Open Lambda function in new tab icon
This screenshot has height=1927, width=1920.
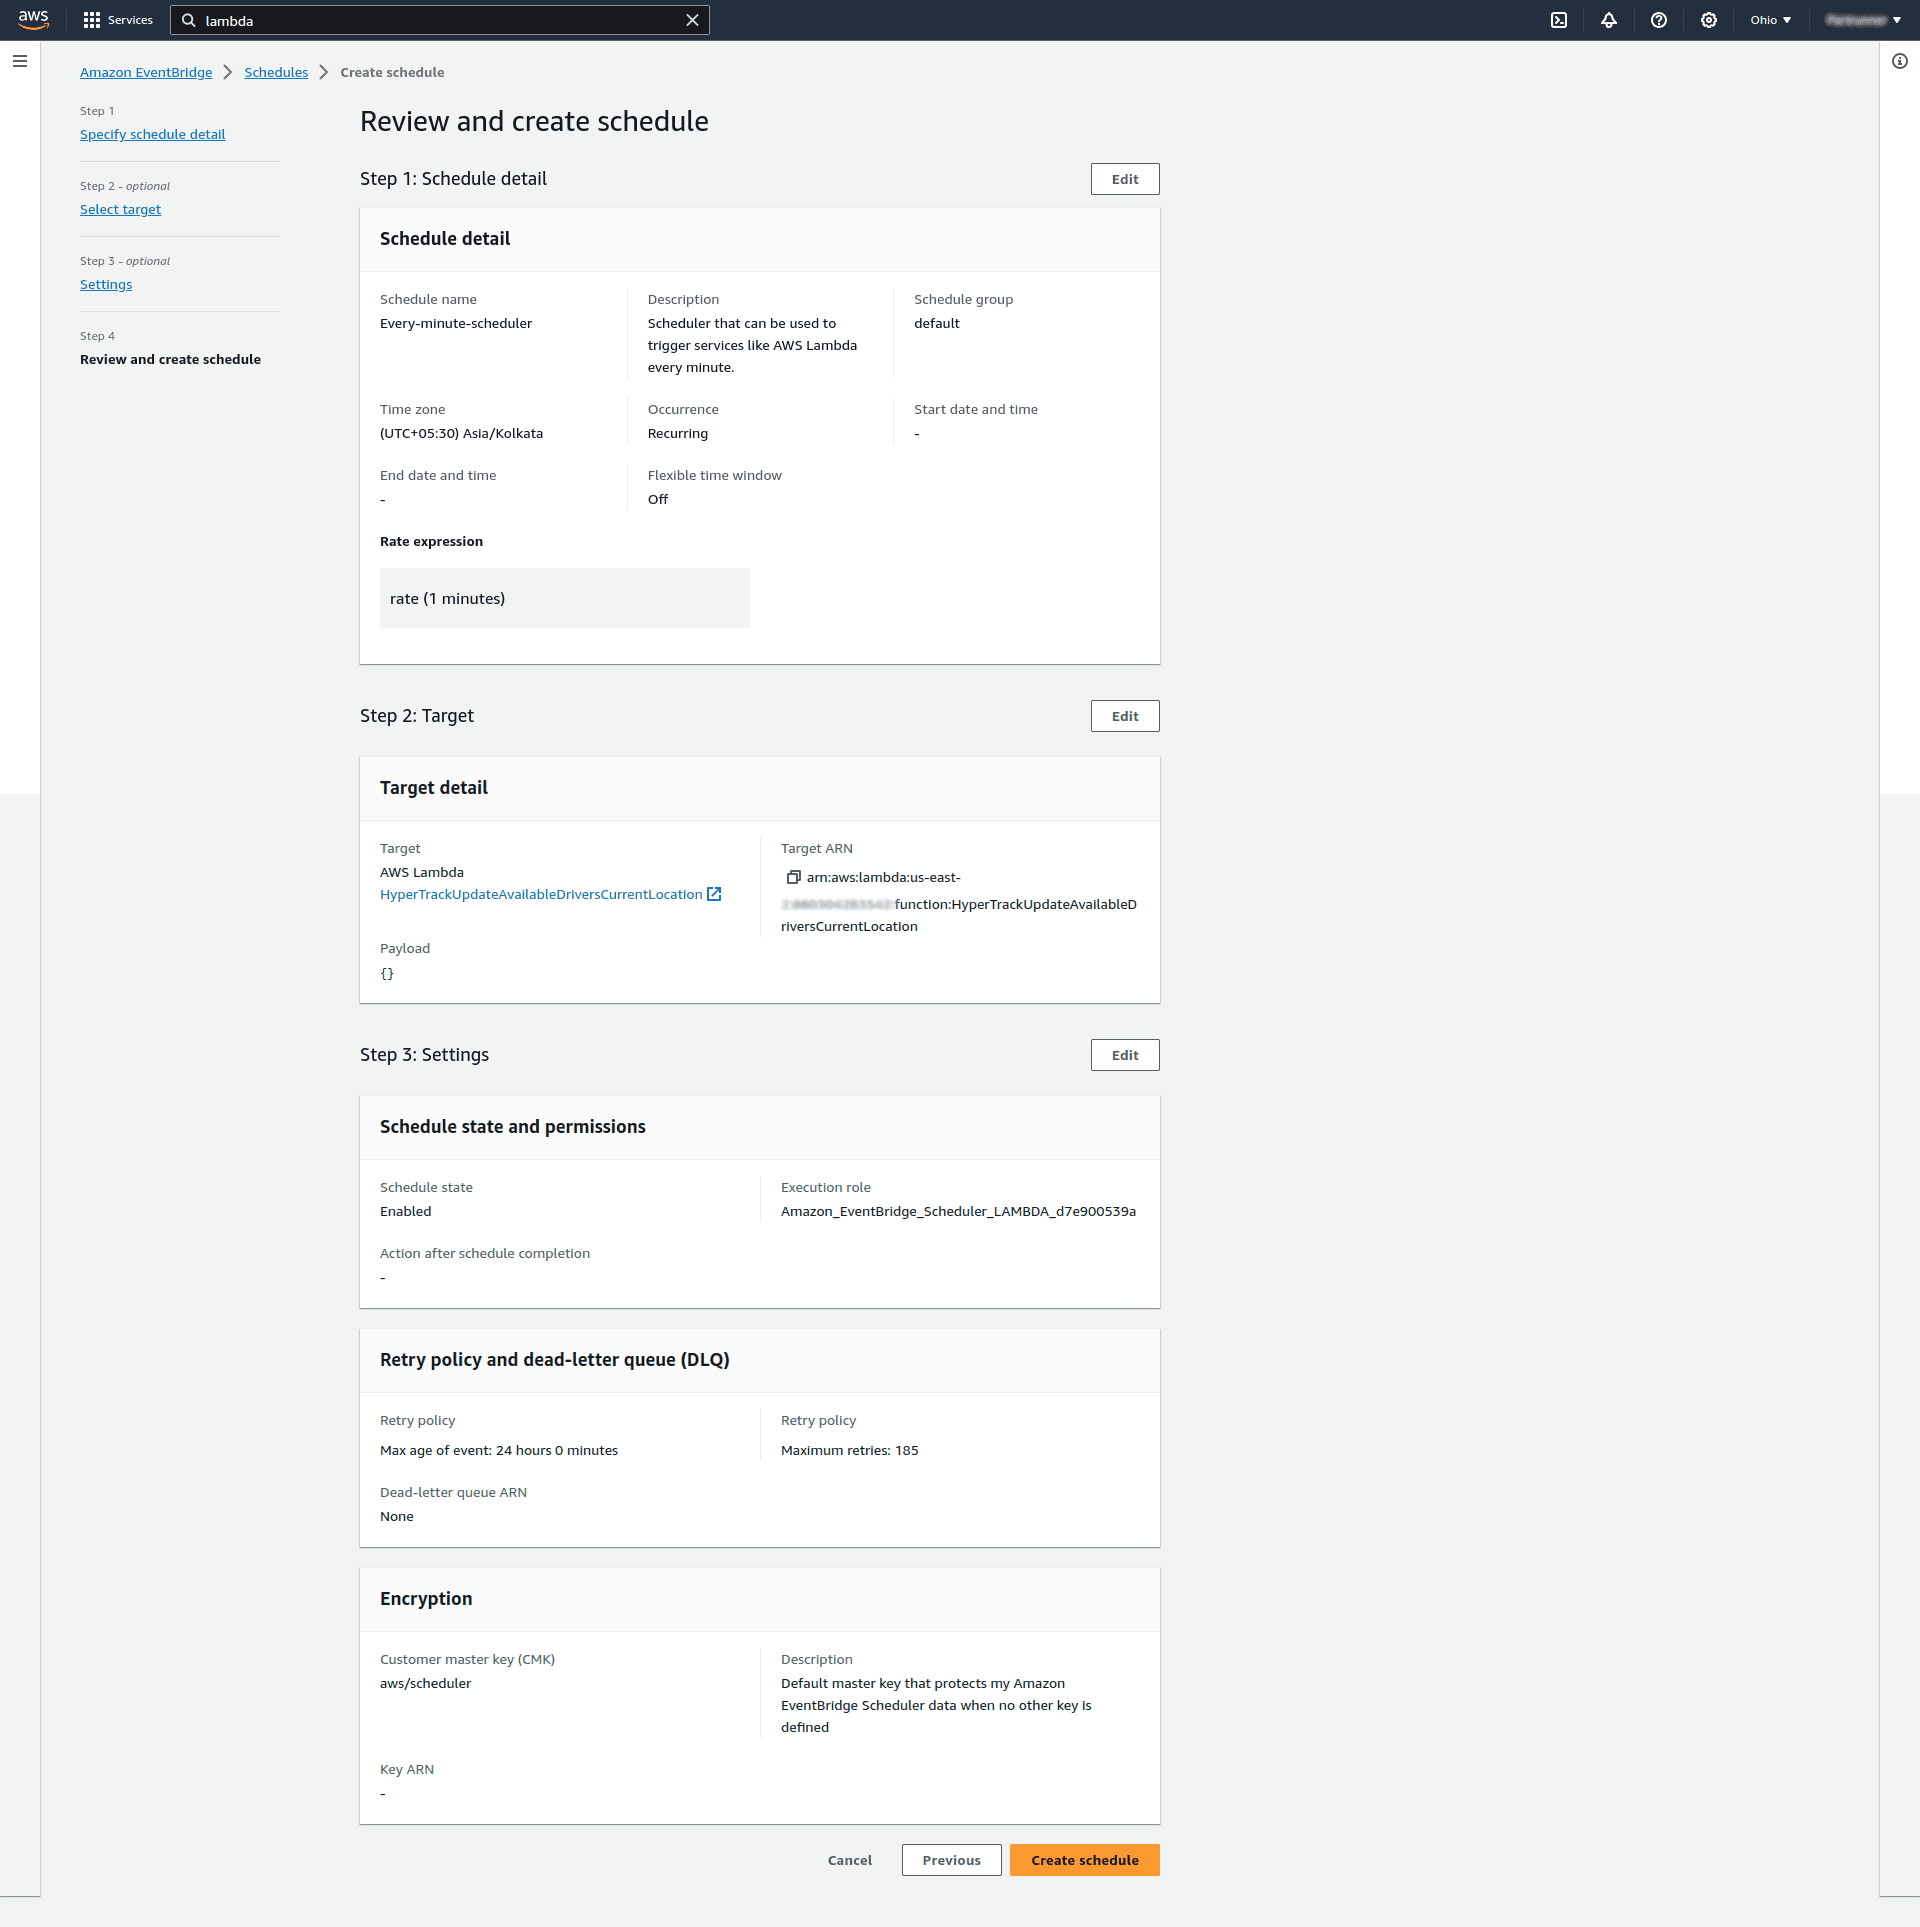(714, 894)
